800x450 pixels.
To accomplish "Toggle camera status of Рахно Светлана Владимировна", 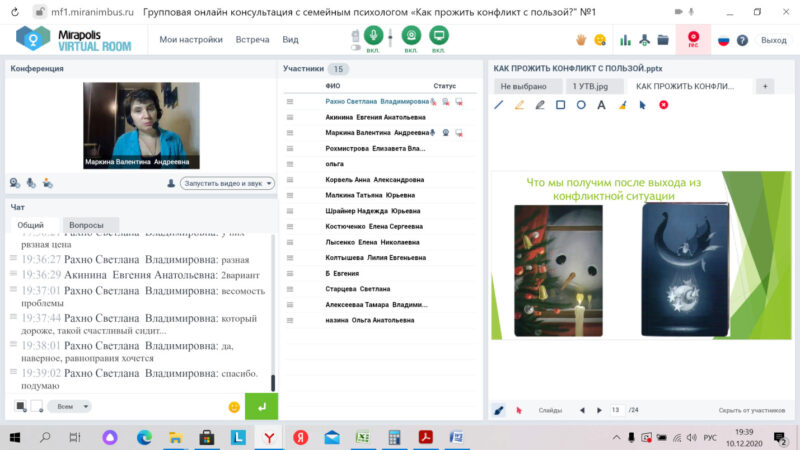I will (x=445, y=102).
